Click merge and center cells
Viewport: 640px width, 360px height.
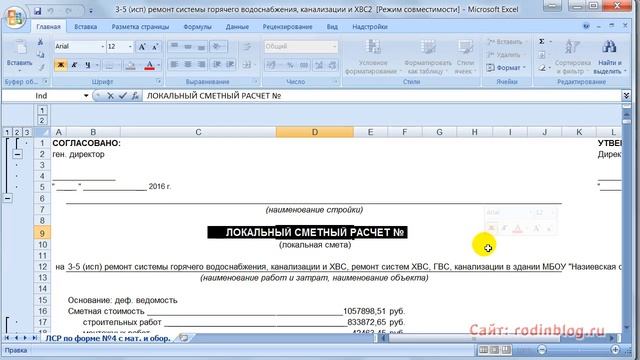[247, 64]
